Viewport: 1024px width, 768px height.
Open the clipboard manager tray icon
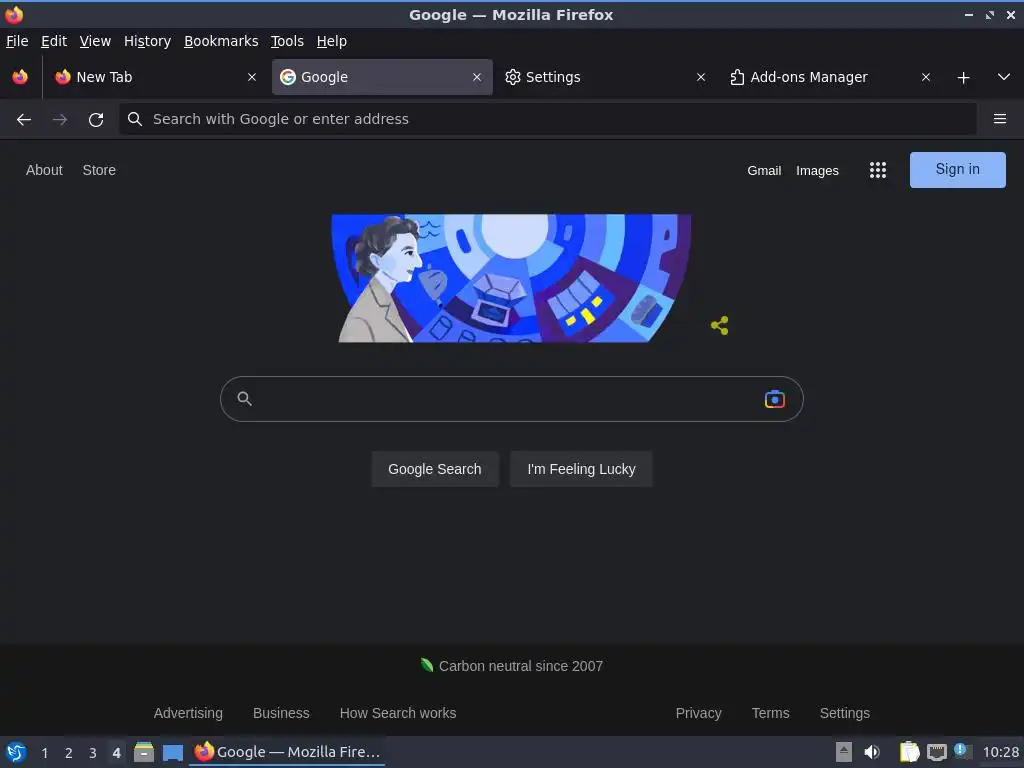click(909, 752)
